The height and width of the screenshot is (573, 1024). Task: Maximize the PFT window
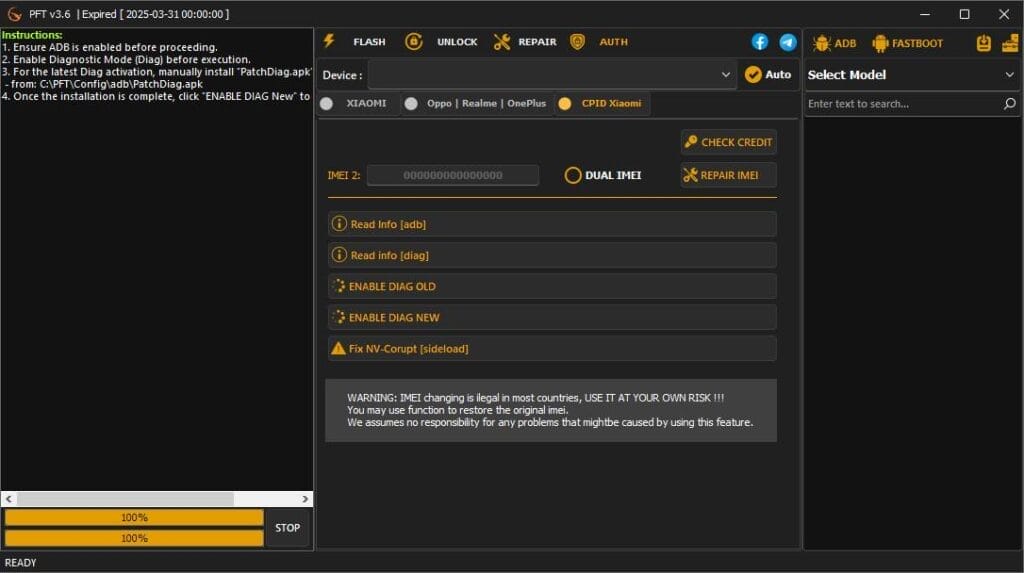click(x=965, y=14)
